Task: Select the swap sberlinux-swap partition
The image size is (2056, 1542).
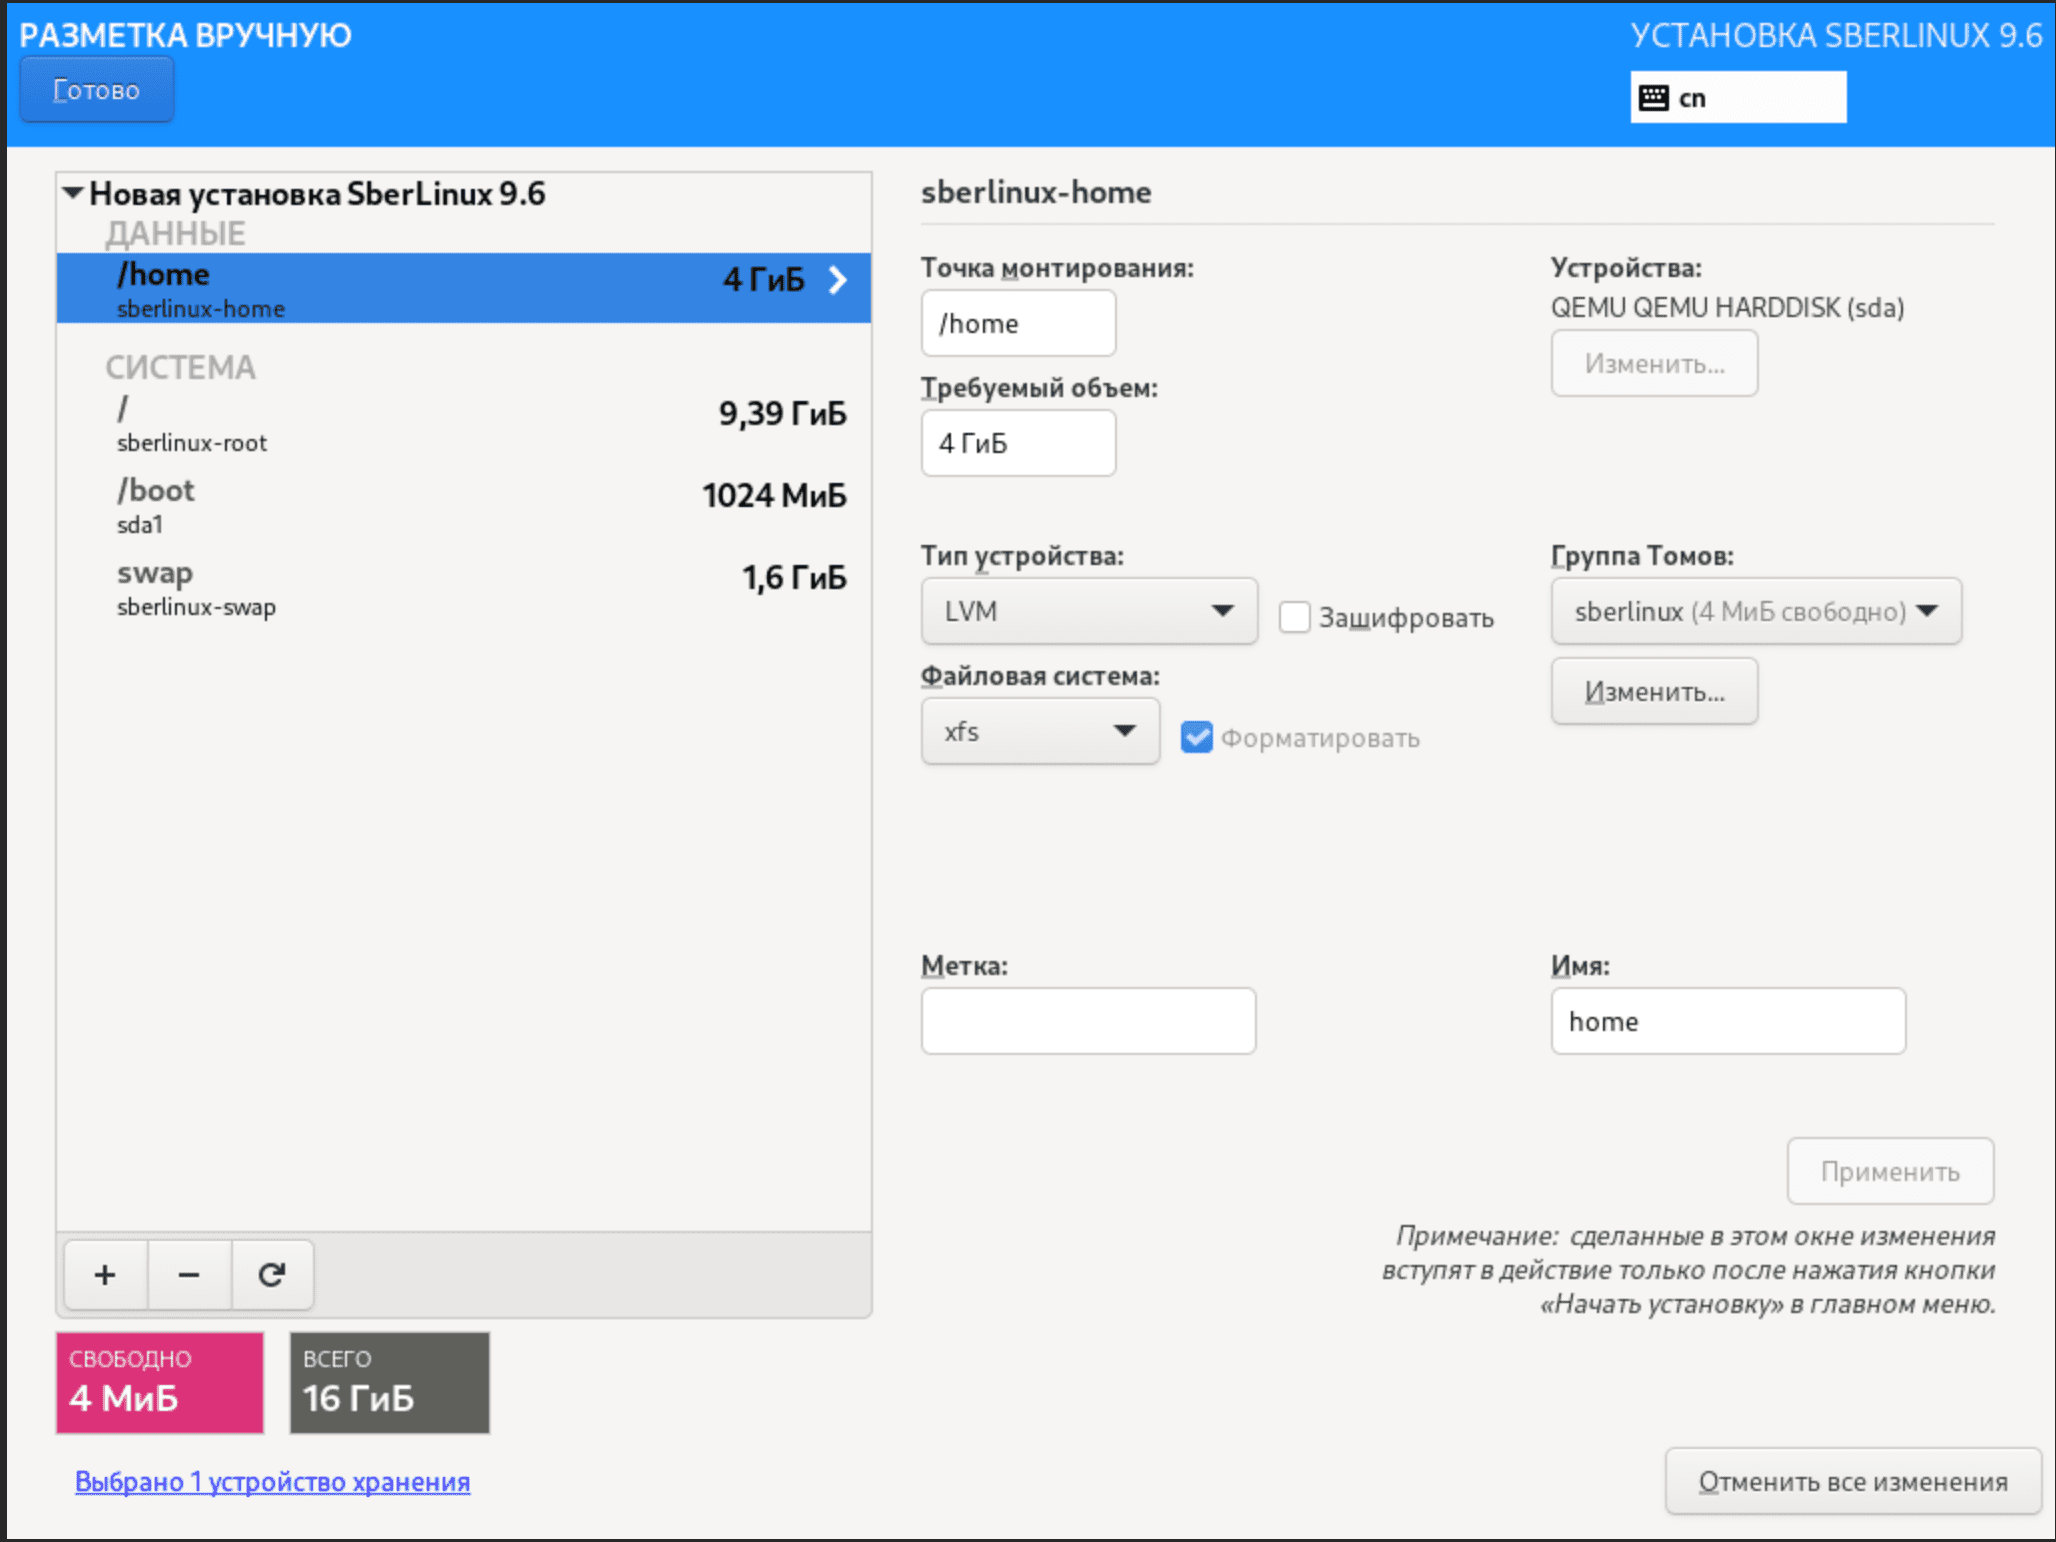Action: click(x=464, y=587)
